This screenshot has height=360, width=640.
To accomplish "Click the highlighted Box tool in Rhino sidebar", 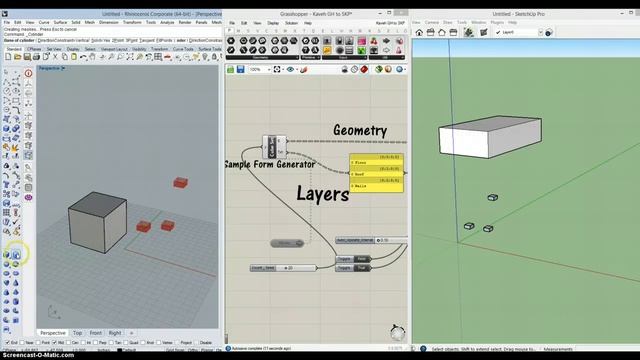I will (x=16, y=255).
